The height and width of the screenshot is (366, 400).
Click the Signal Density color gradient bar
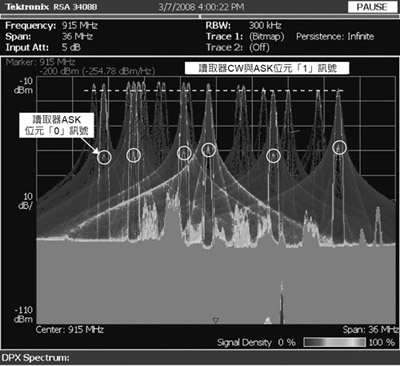(x=335, y=342)
